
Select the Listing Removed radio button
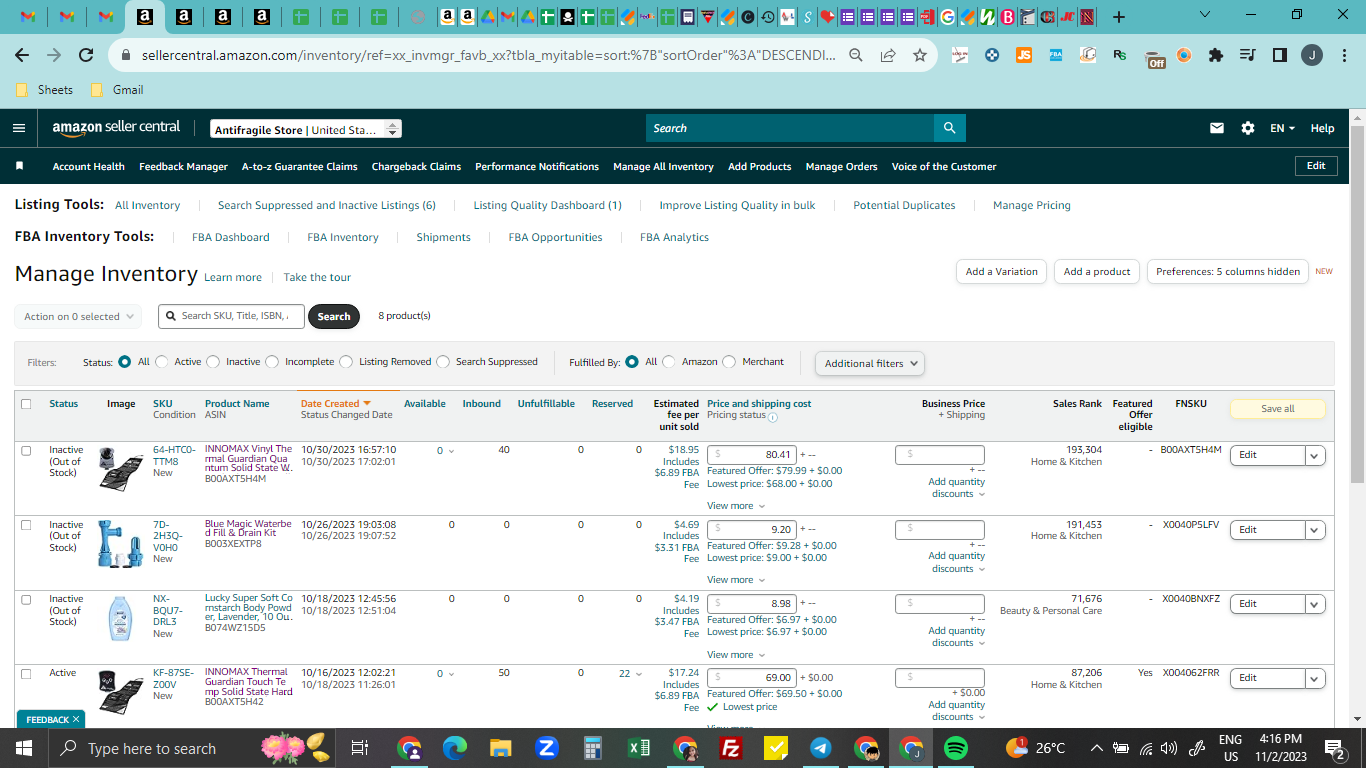(346, 362)
